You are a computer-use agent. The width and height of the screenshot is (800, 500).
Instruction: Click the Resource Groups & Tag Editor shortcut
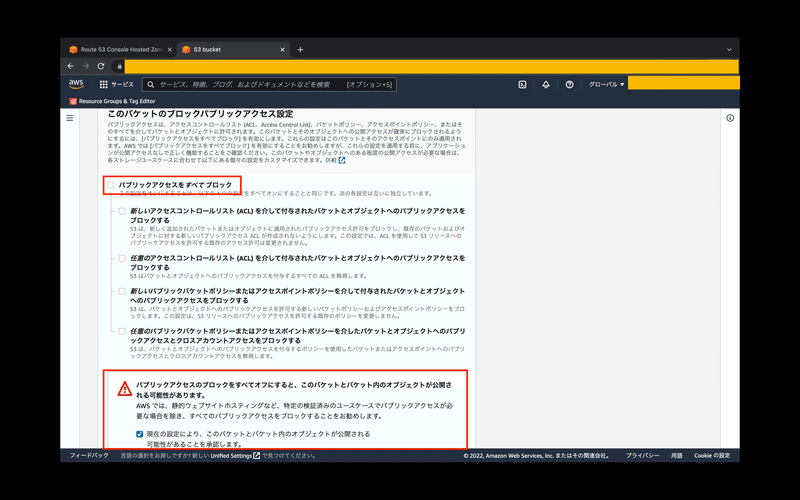(x=112, y=102)
